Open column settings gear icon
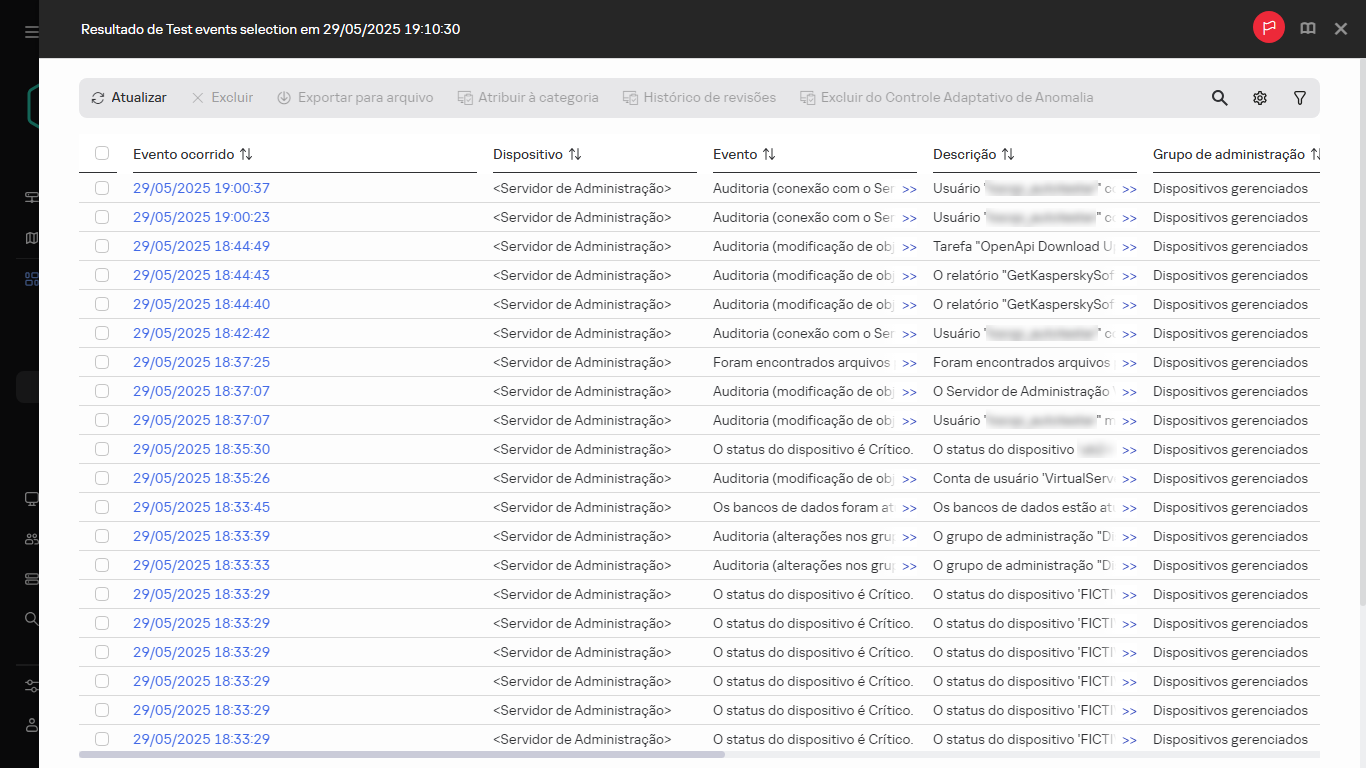 (1260, 98)
